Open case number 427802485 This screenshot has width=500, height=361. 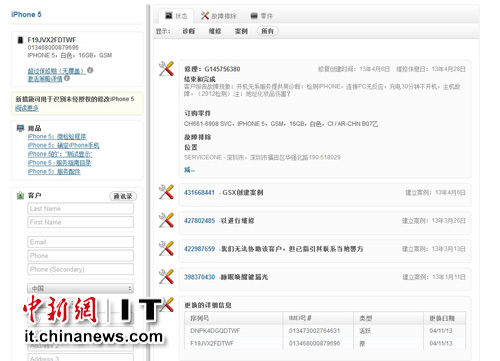click(199, 221)
